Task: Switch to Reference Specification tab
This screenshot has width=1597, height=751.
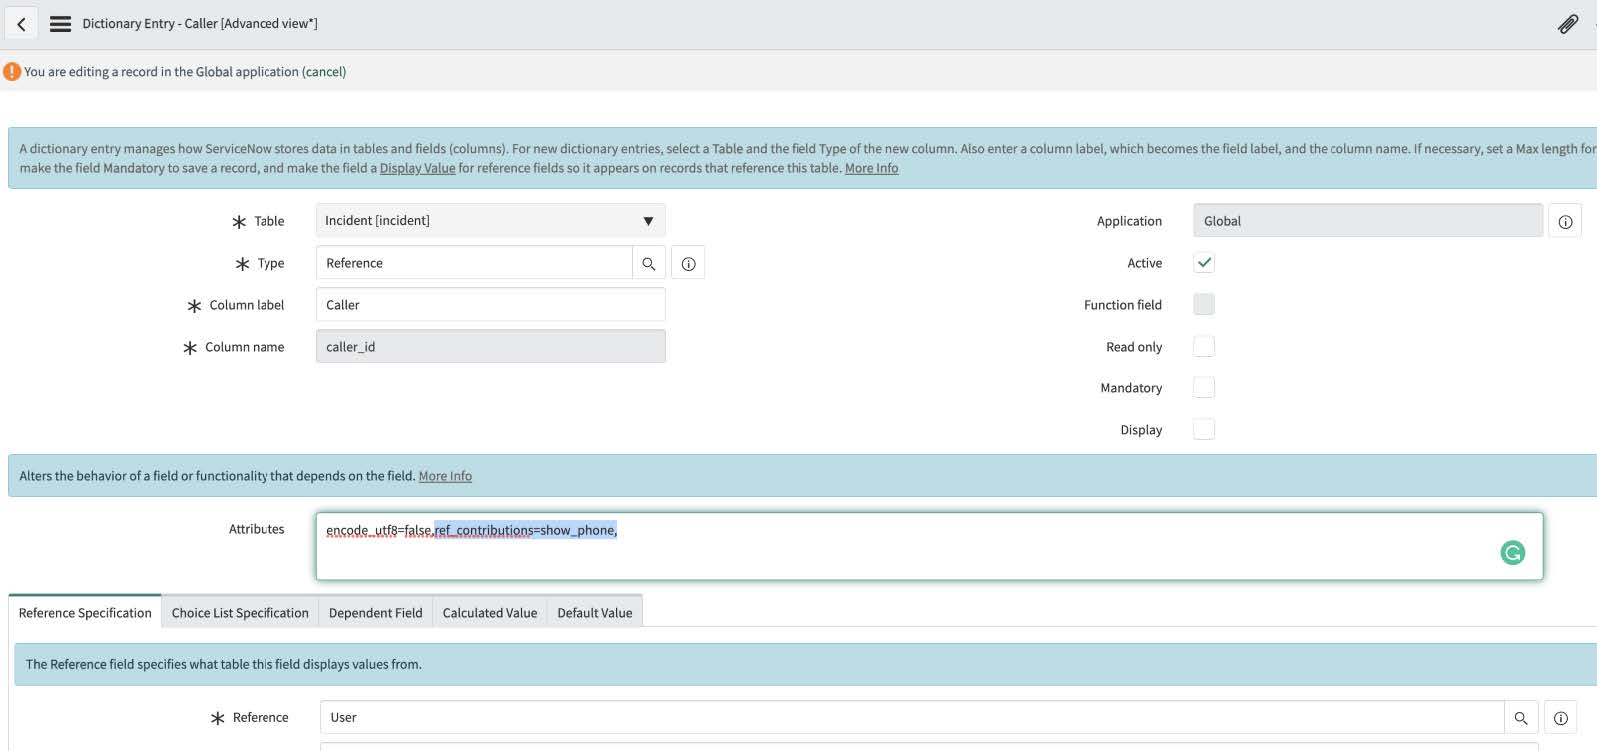Action: pyautogui.click(x=85, y=612)
